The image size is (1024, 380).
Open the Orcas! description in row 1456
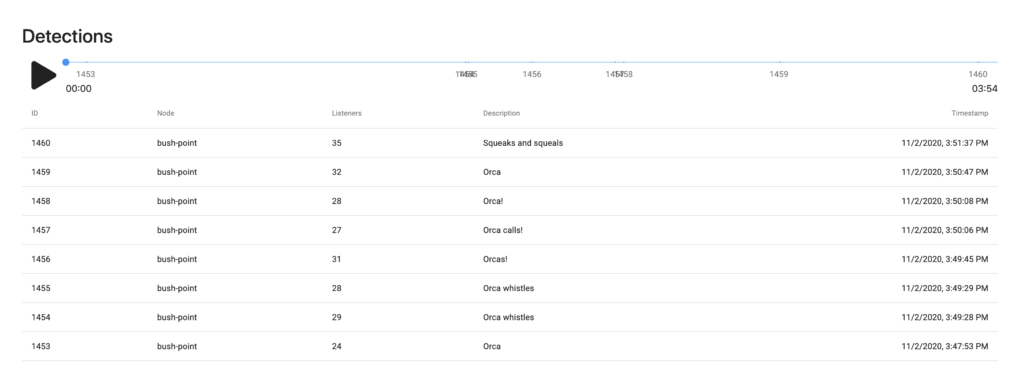(495, 259)
